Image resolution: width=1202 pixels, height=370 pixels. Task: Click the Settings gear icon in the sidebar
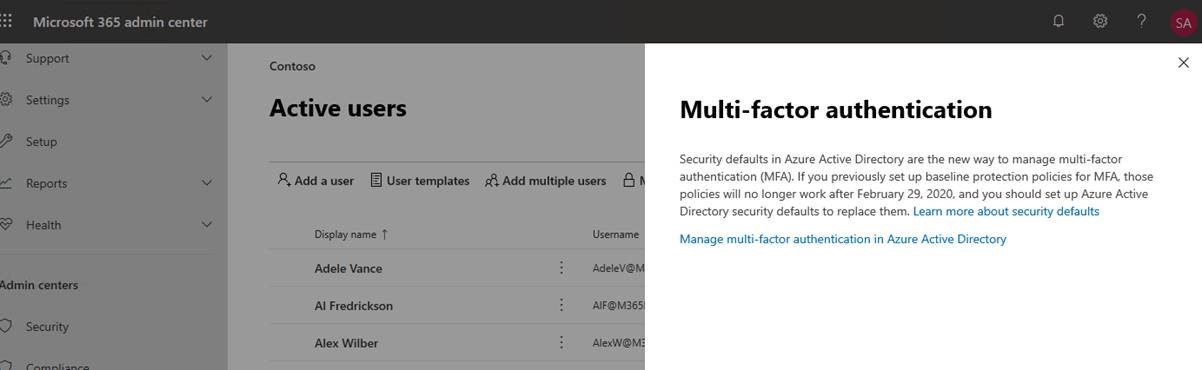point(5,99)
